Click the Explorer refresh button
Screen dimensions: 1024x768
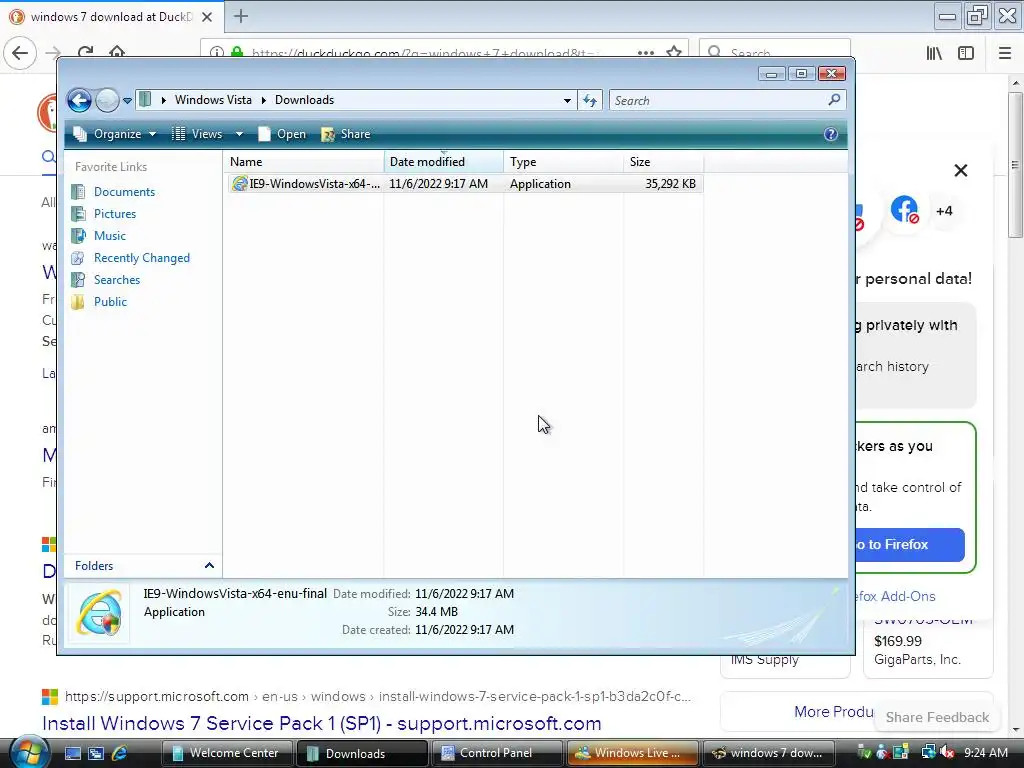click(x=590, y=101)
